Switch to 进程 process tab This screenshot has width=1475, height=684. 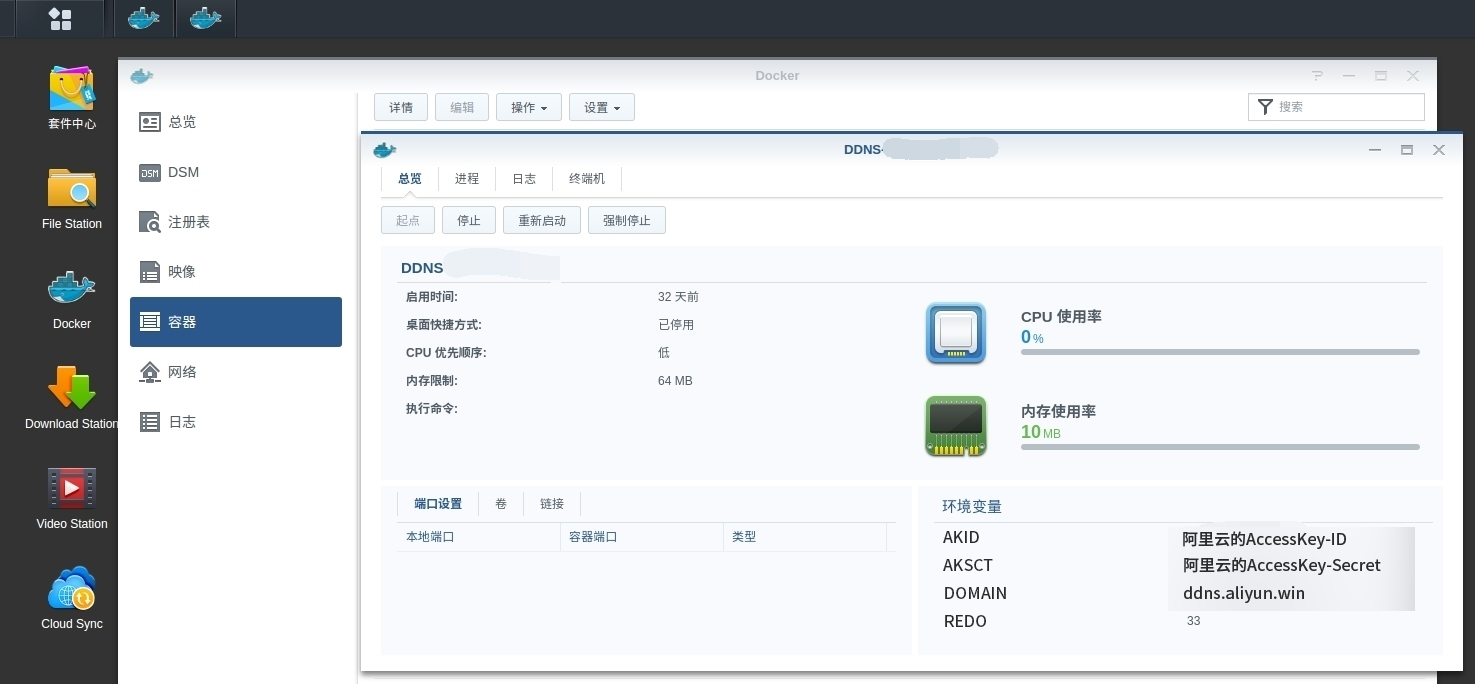(x=467, y=179)
